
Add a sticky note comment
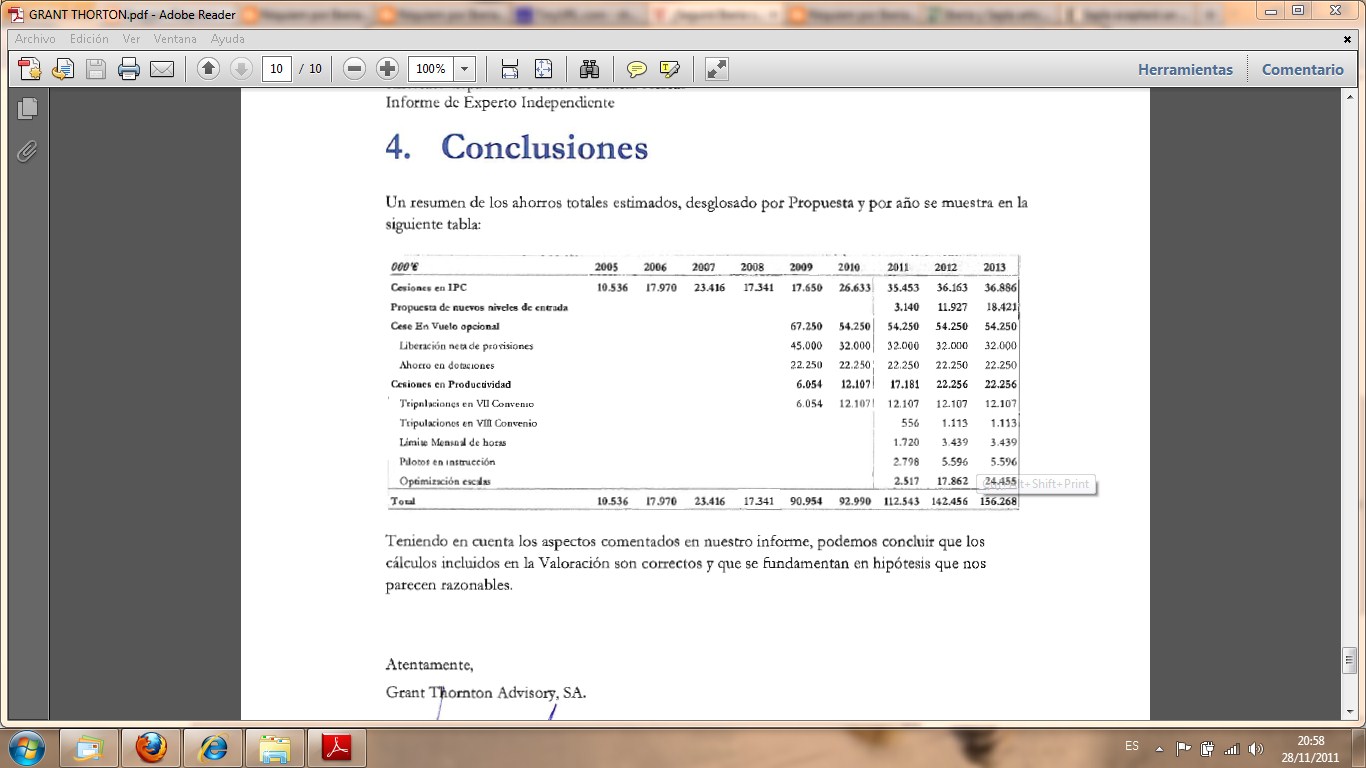tap(637, 69)
